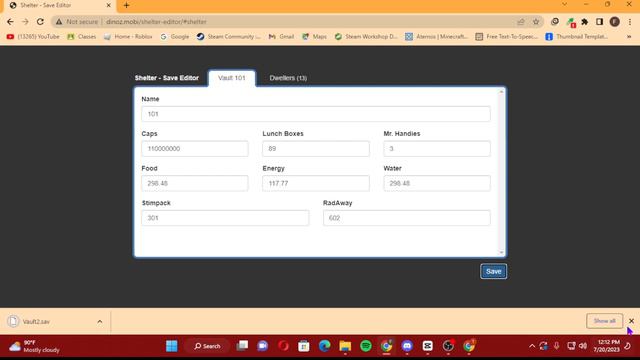Go forward to the next page
This screenshot has width=640, height=360.
click(25, 22)
